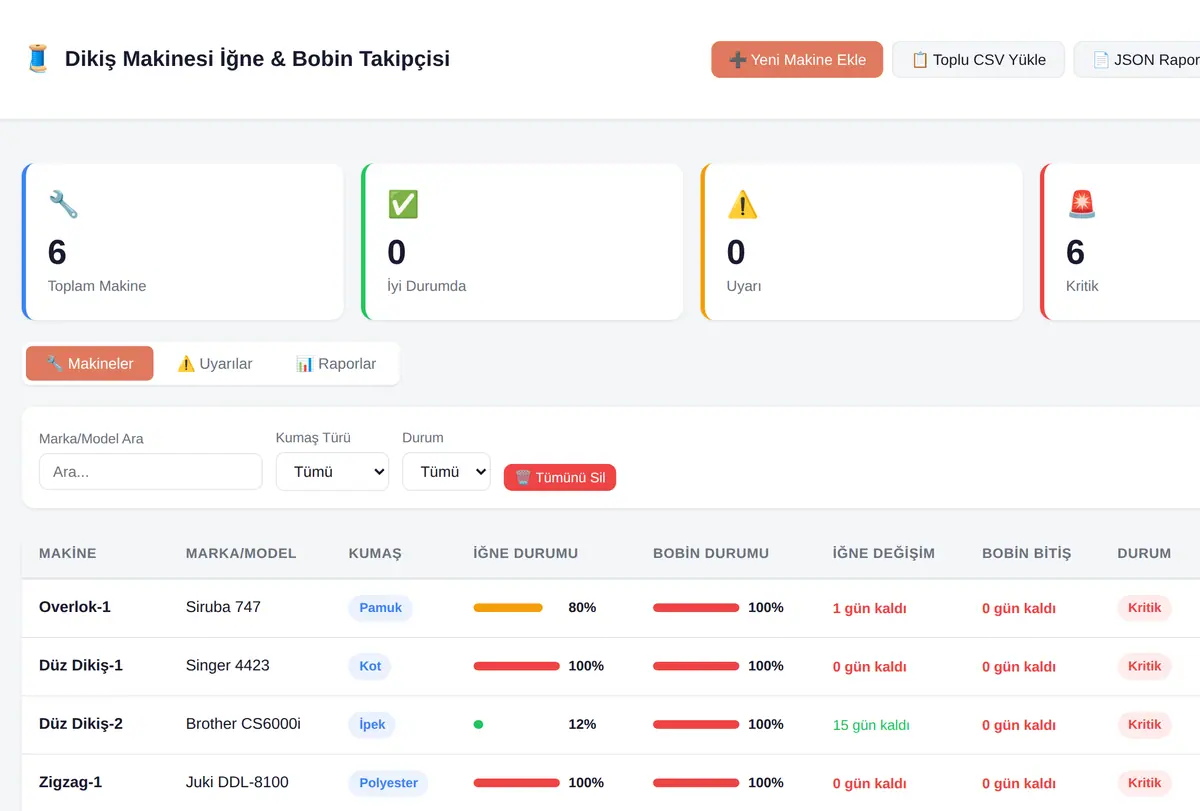
Task: Click the Singer 4423 model cell
Action: [228, 665]
